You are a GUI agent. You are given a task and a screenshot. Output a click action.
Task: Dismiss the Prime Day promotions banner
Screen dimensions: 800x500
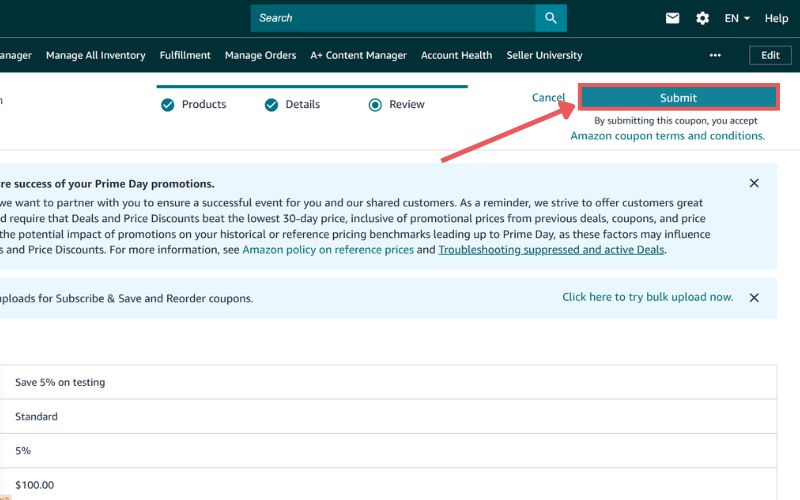[x=754, y=183]
